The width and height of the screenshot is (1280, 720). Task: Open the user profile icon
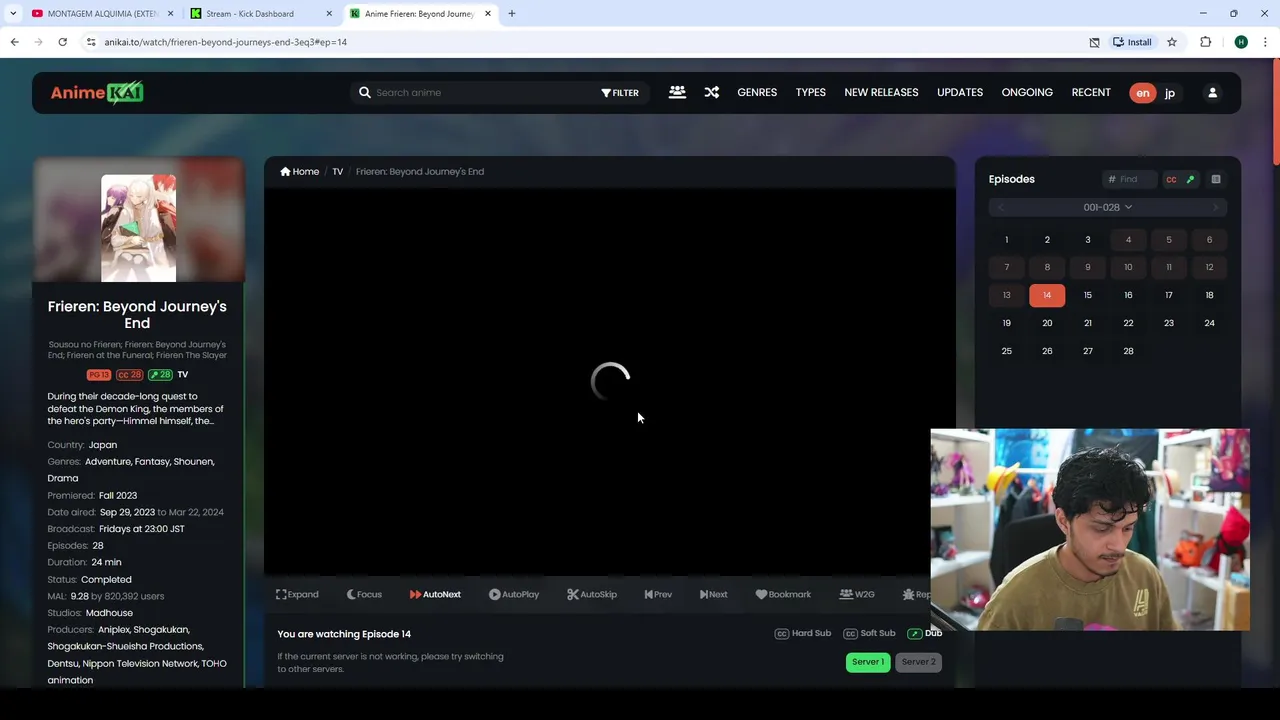[1212, 93]
